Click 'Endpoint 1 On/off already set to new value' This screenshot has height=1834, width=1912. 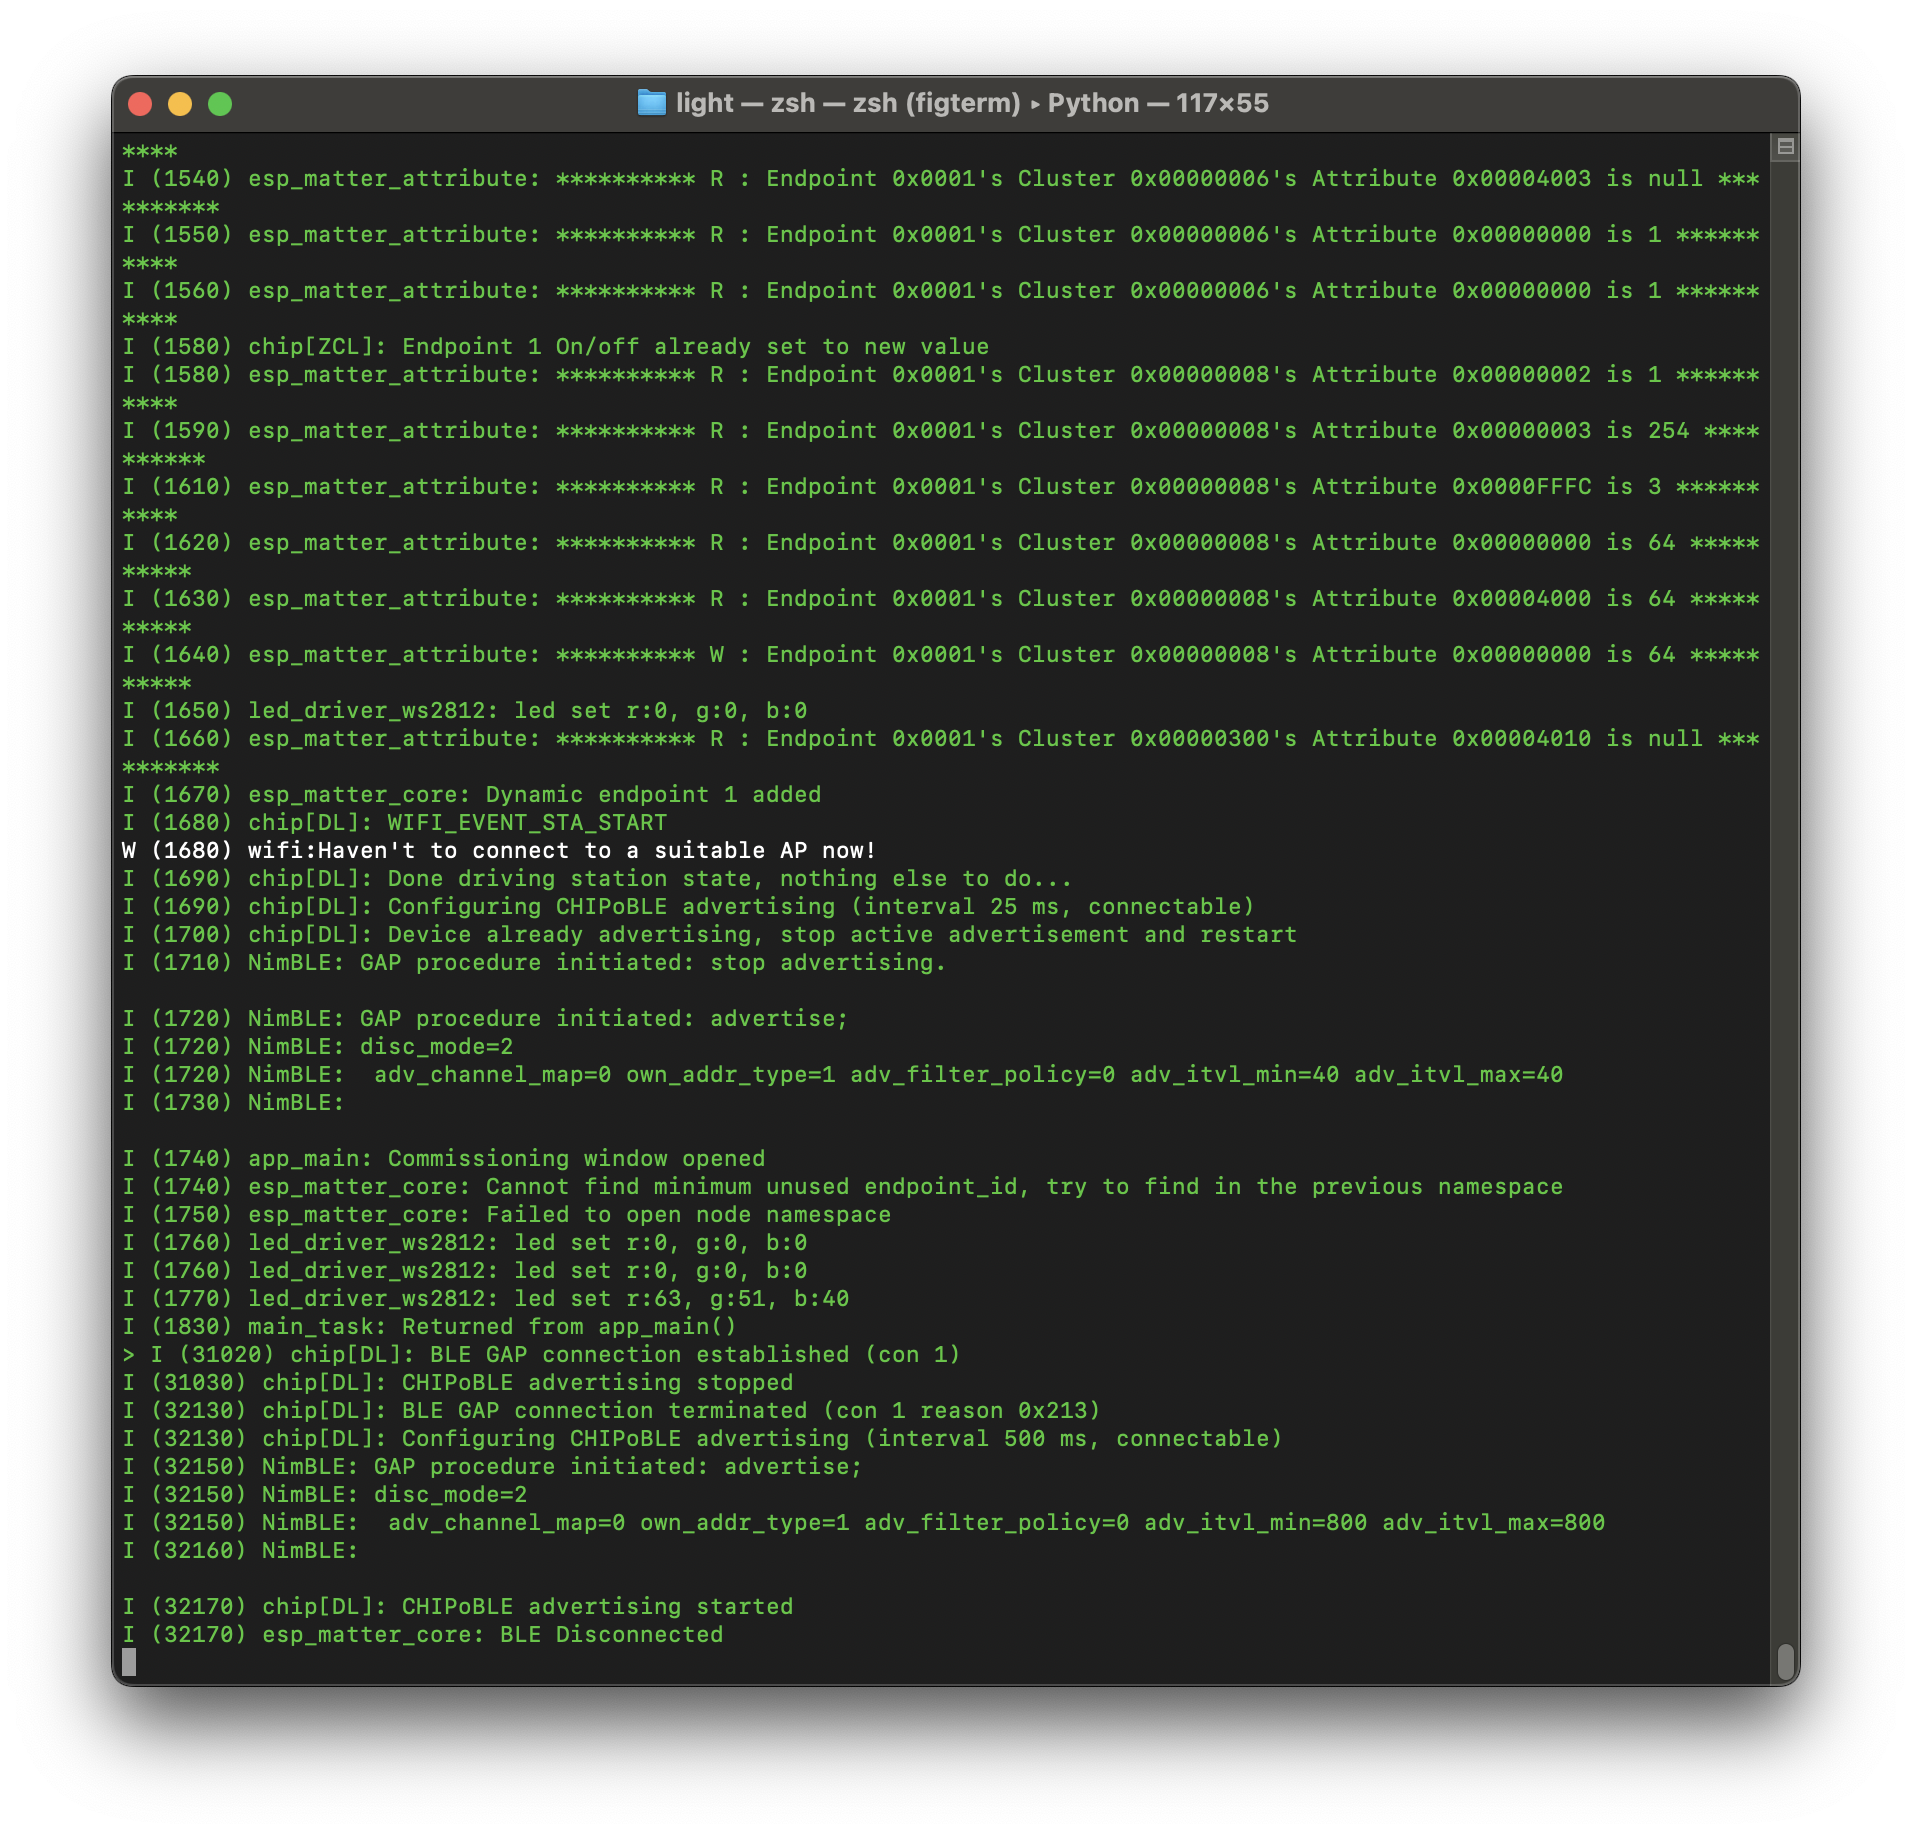pos(555,346)
